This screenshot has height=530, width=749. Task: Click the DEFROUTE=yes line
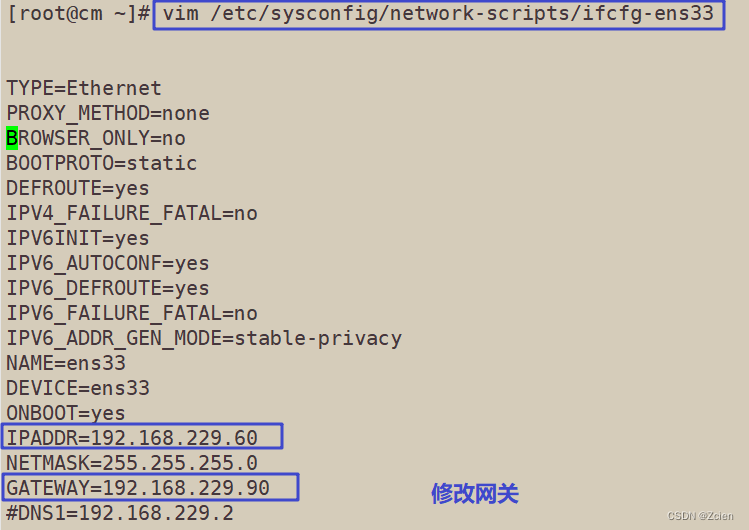point(78,189)
